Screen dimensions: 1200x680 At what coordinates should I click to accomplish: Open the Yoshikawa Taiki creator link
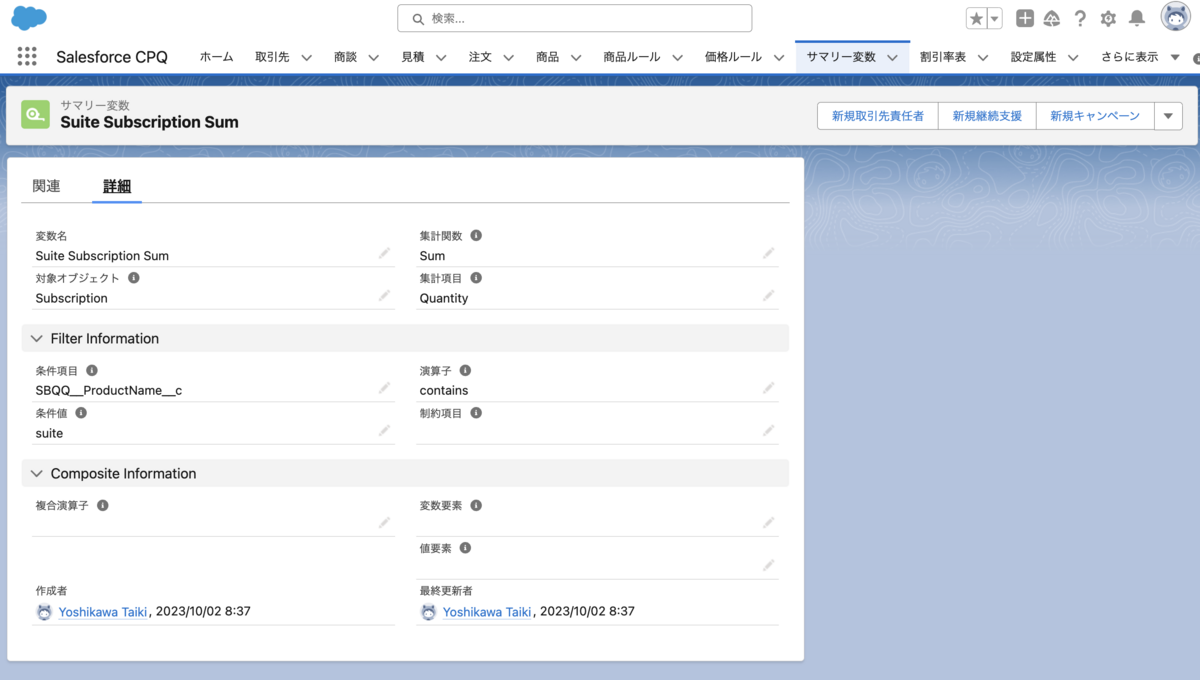coord(103,611)
